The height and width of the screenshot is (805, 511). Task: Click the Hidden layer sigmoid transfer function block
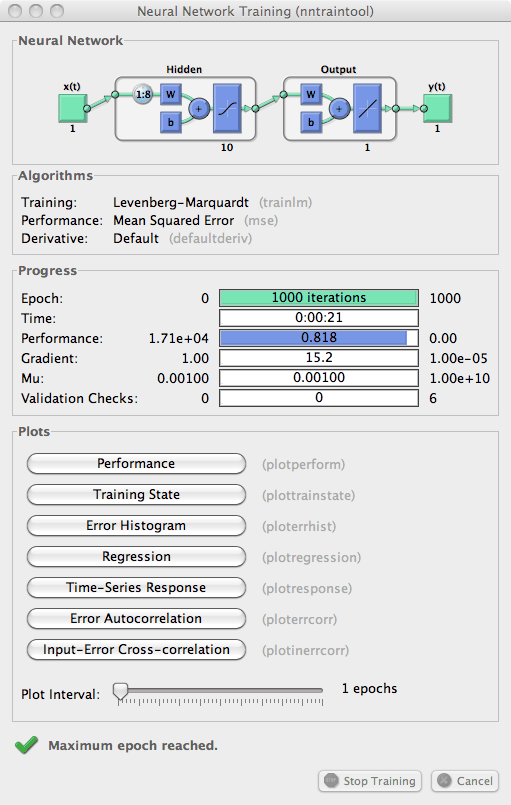227,109
